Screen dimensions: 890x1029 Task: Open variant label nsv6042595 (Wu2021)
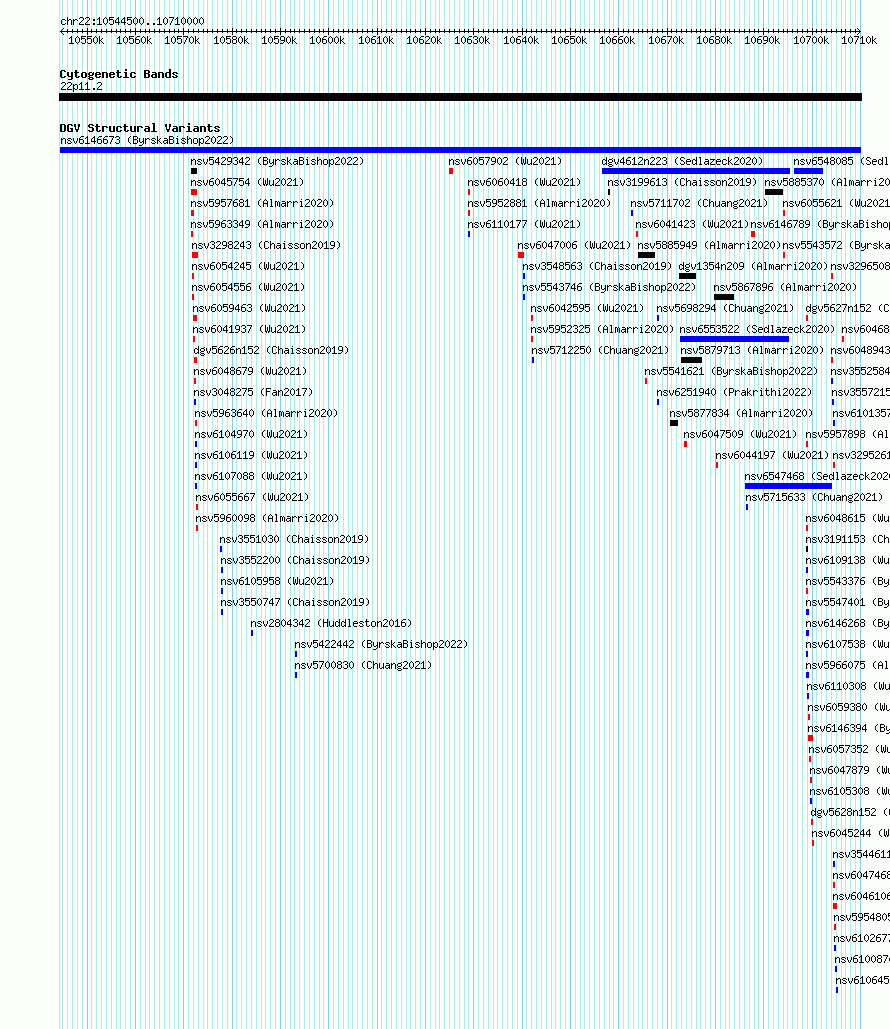[587, 308]
